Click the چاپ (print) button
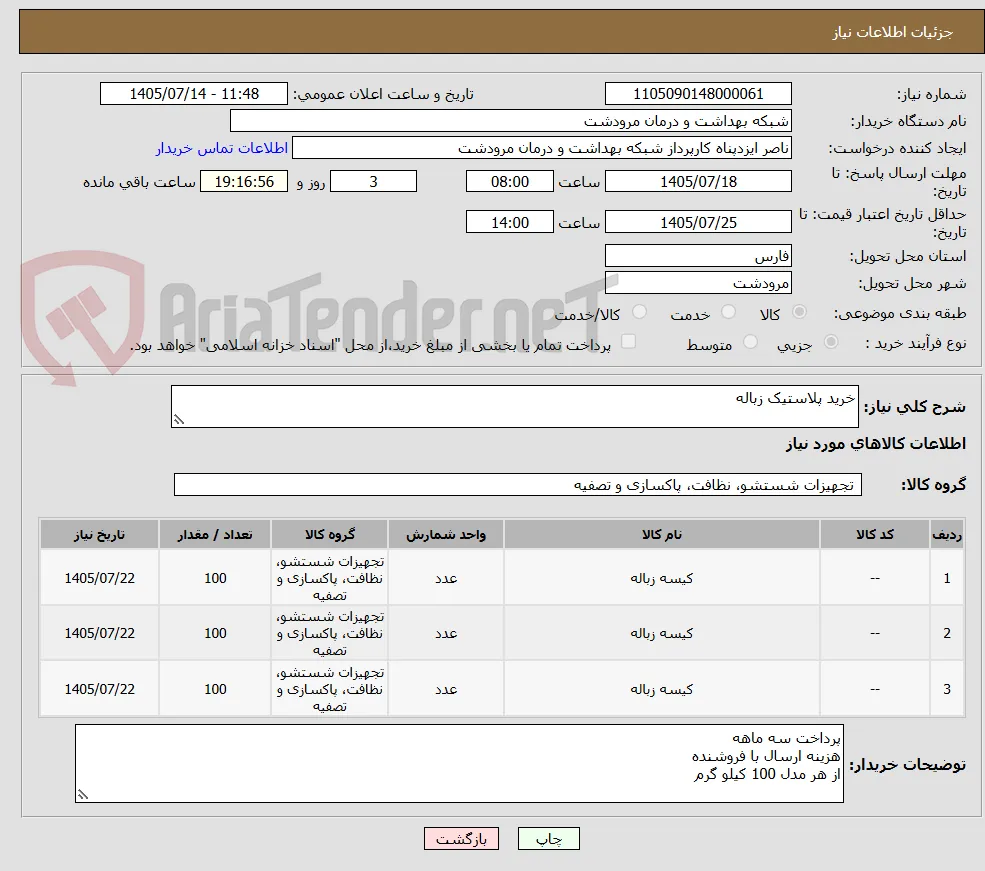 click(548, 838)
